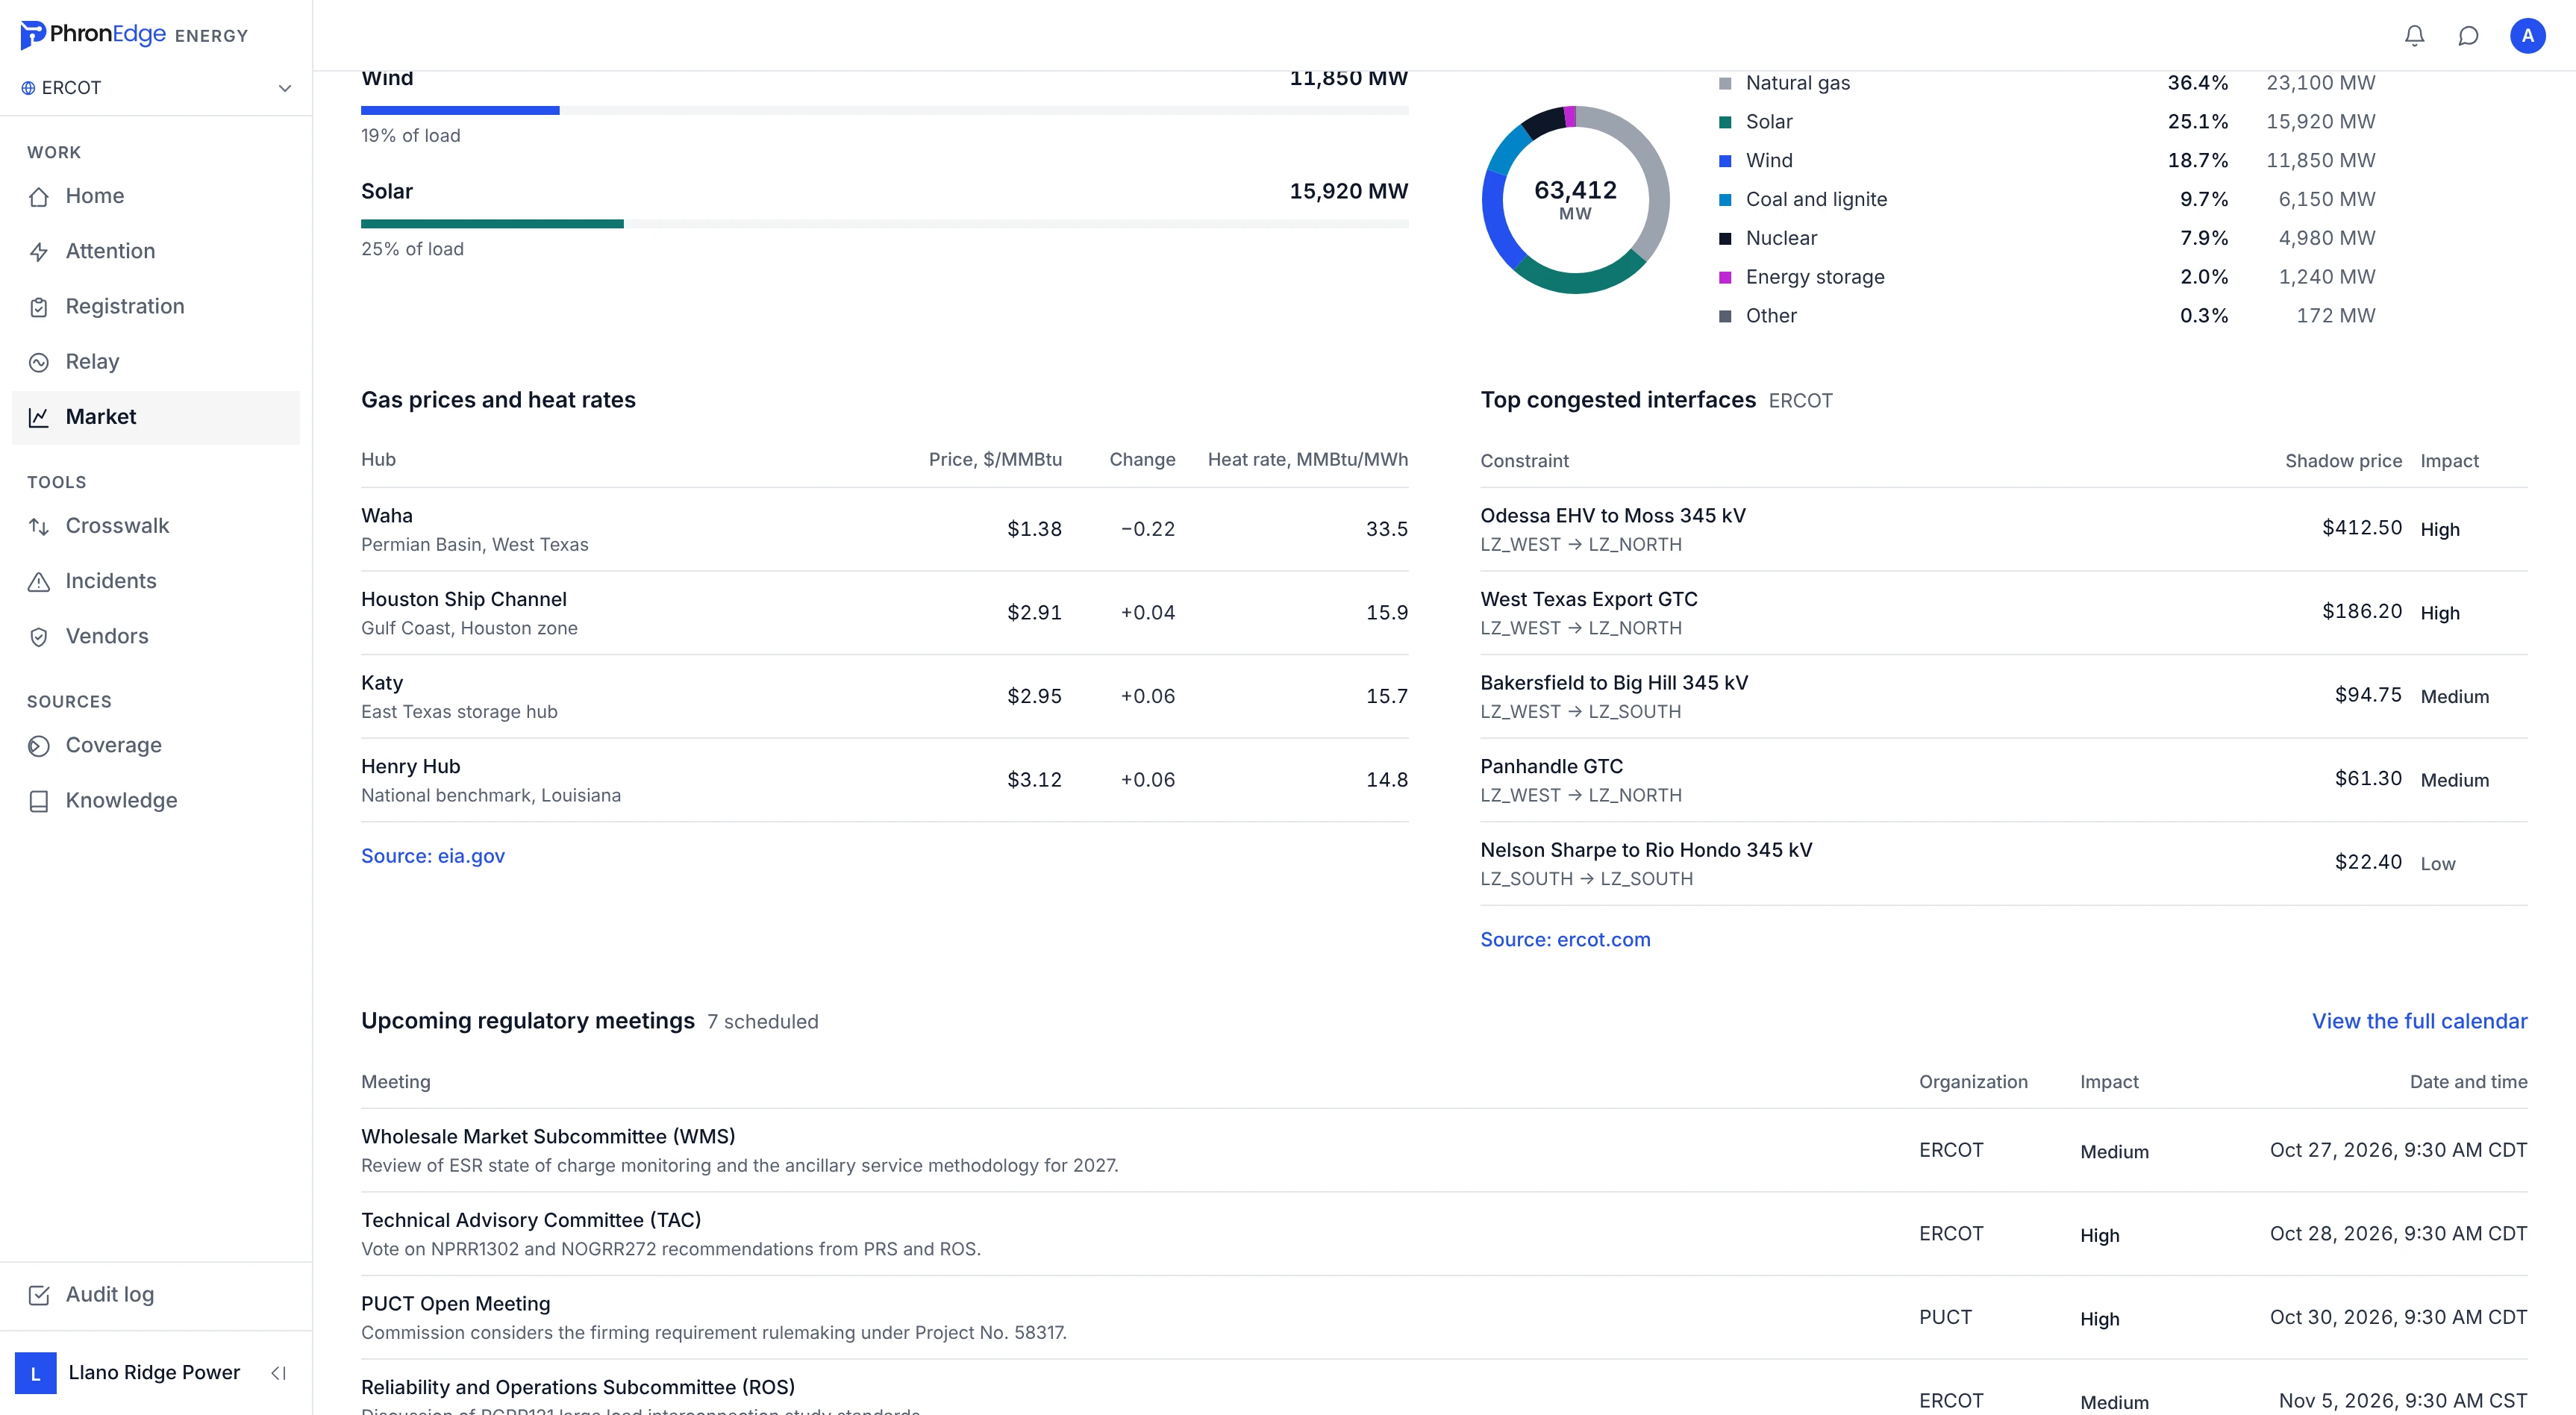The width and height of the screenshot is (2576, 1415).
Task: Select Houston Ship Channel hub
Action: [x=884, y=613]
